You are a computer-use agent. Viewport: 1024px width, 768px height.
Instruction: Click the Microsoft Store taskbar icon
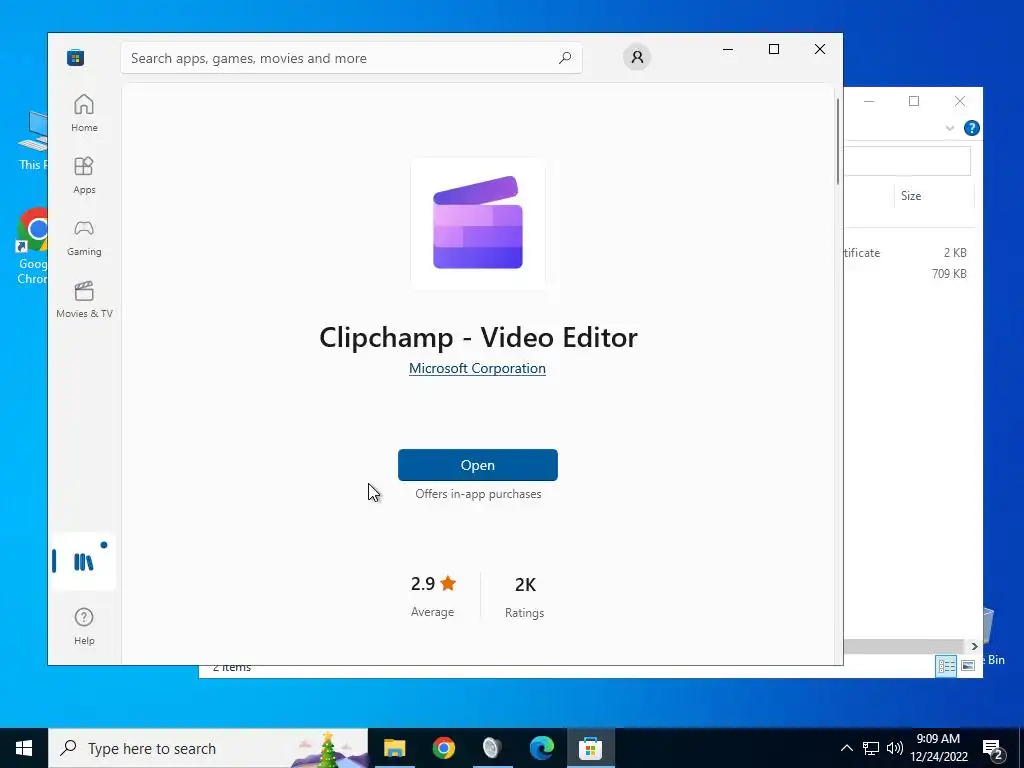(x=590, y=748)
